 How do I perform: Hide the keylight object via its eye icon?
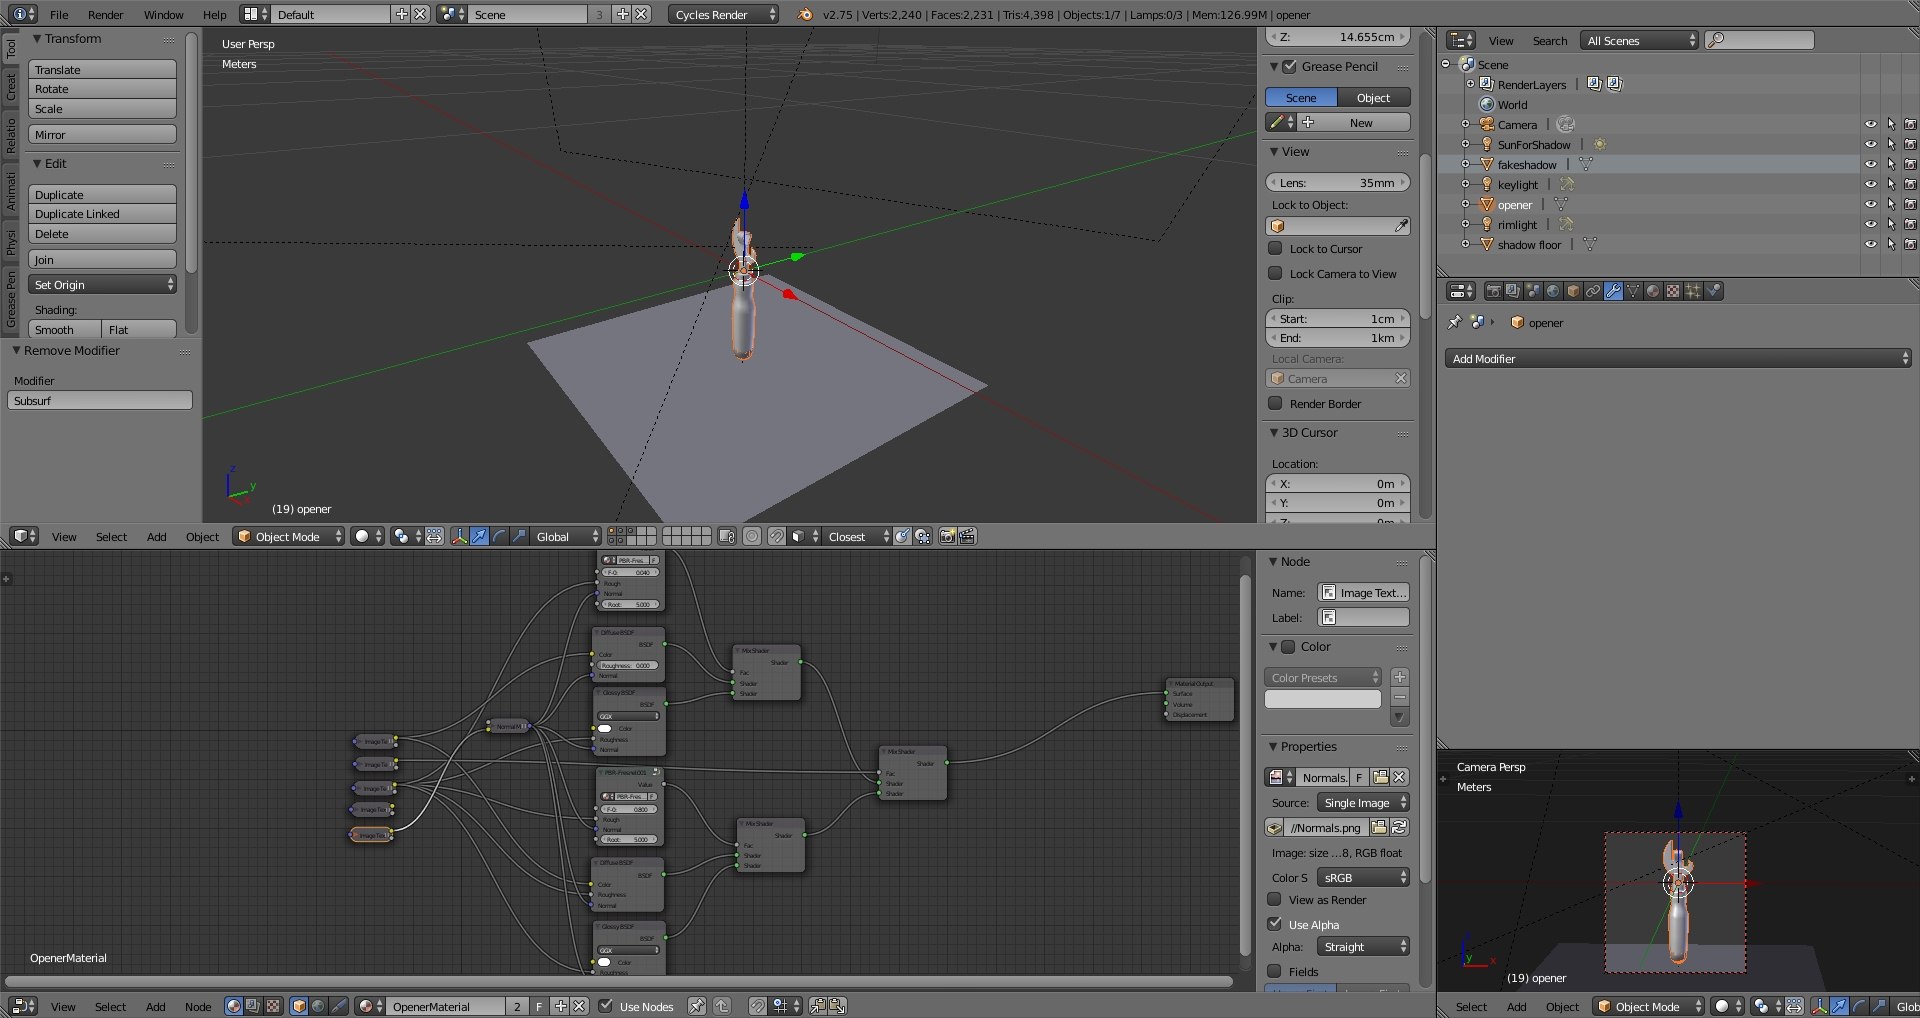(x=1871, y=184)
